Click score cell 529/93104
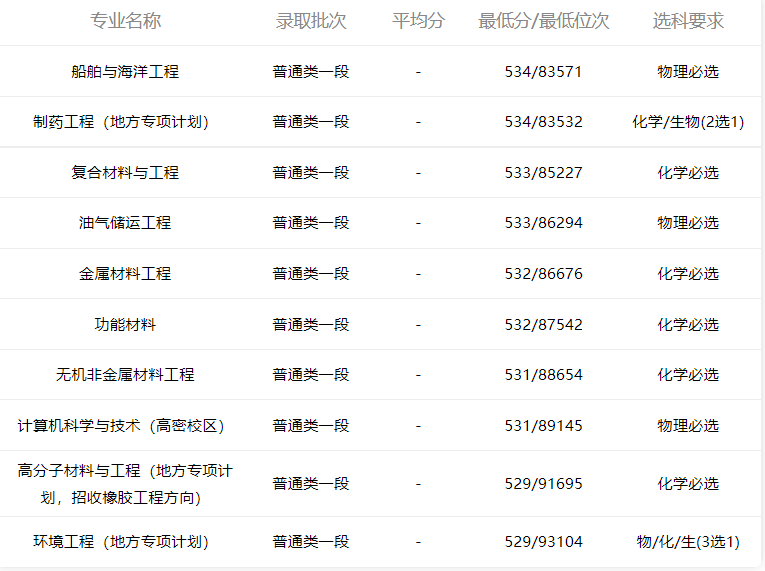Viewport: 765px width, 571px height. [x=544, y=542]
